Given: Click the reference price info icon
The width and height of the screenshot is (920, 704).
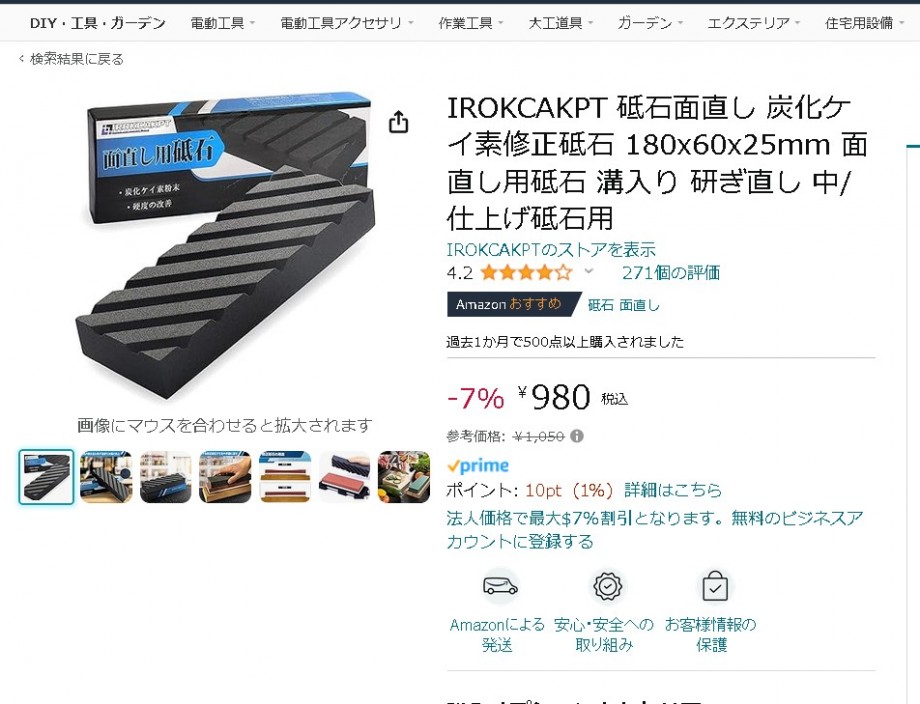Looking at the screenshot, I should coord(577,436).
